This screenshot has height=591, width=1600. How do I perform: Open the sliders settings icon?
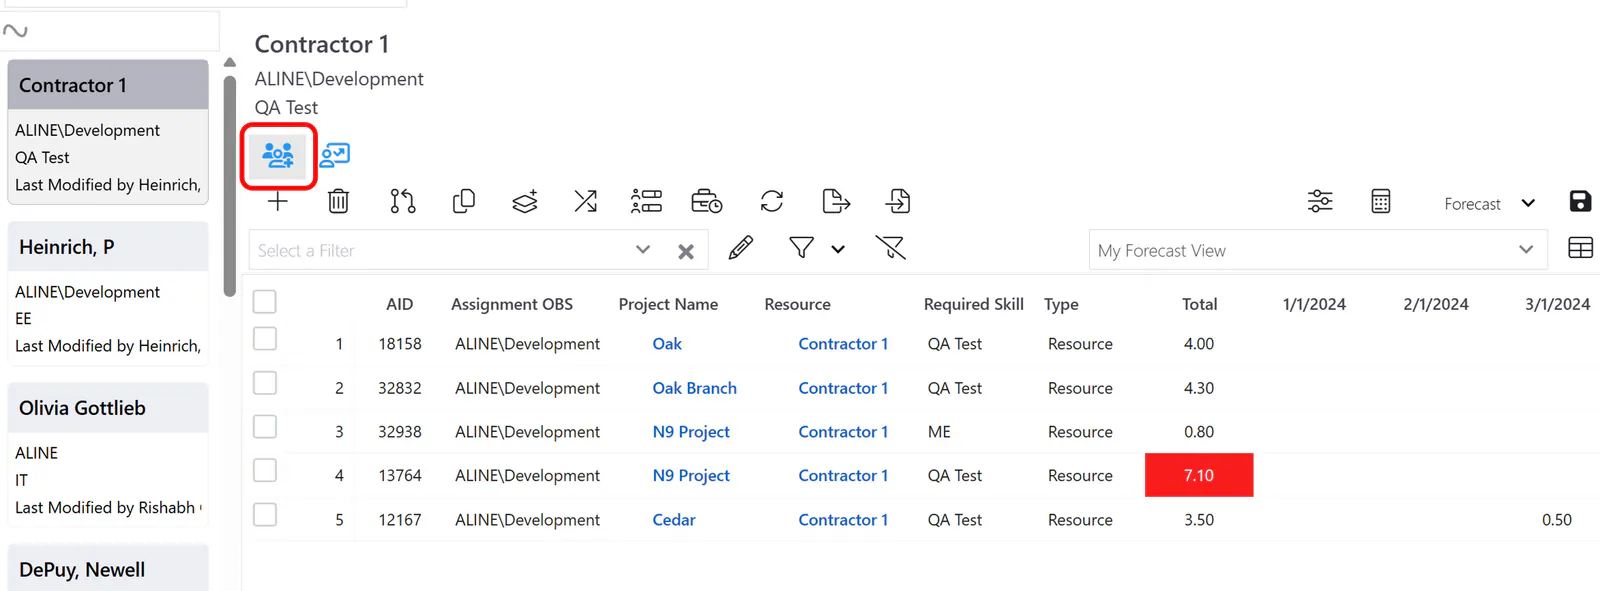(x=1320, y=202)
